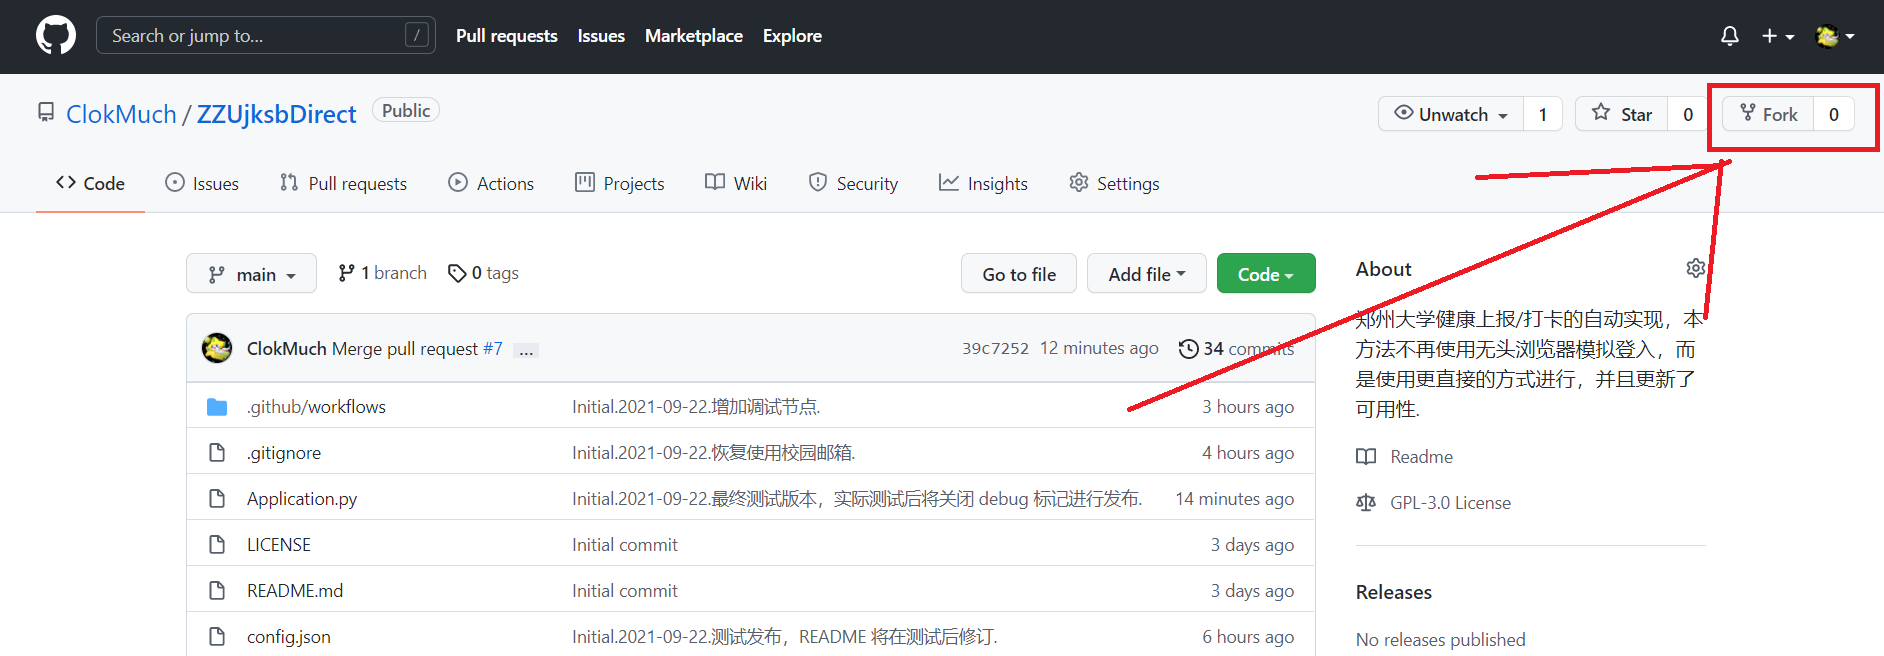The image size is (1884, 656).
Task: Open commit message of .gitignore row
Action: tap(714, 452)
